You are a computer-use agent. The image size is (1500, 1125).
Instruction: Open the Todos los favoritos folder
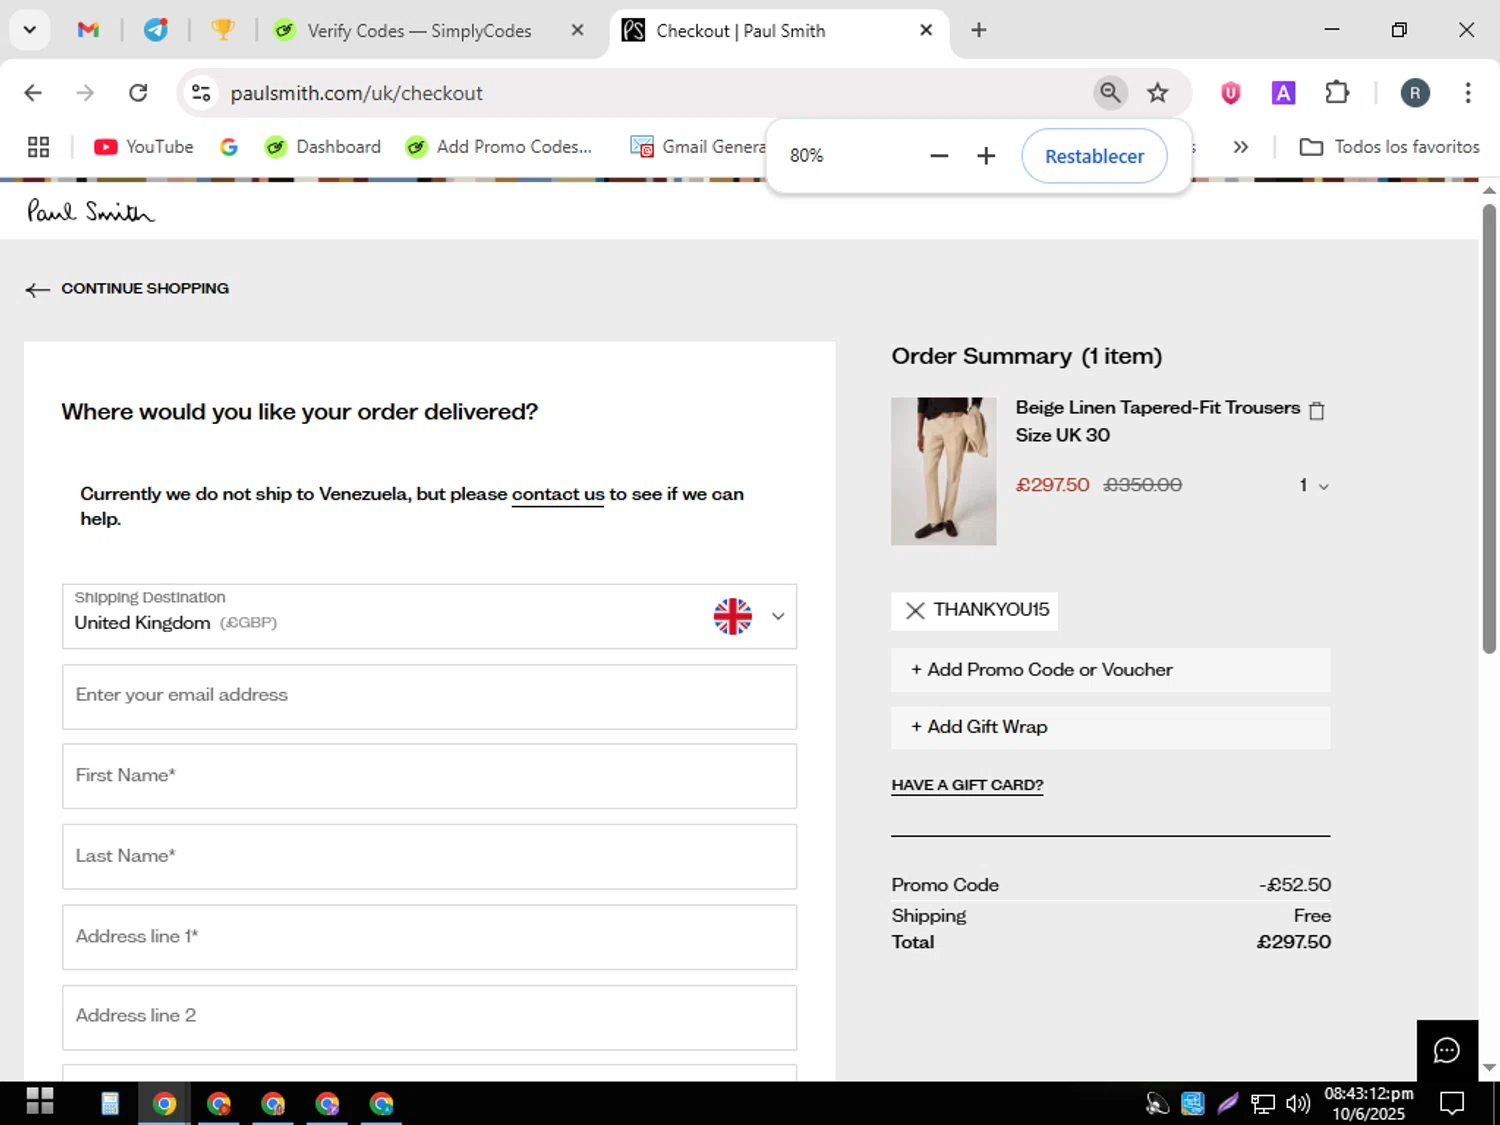pyautogui.click(x=1389, y=147)
